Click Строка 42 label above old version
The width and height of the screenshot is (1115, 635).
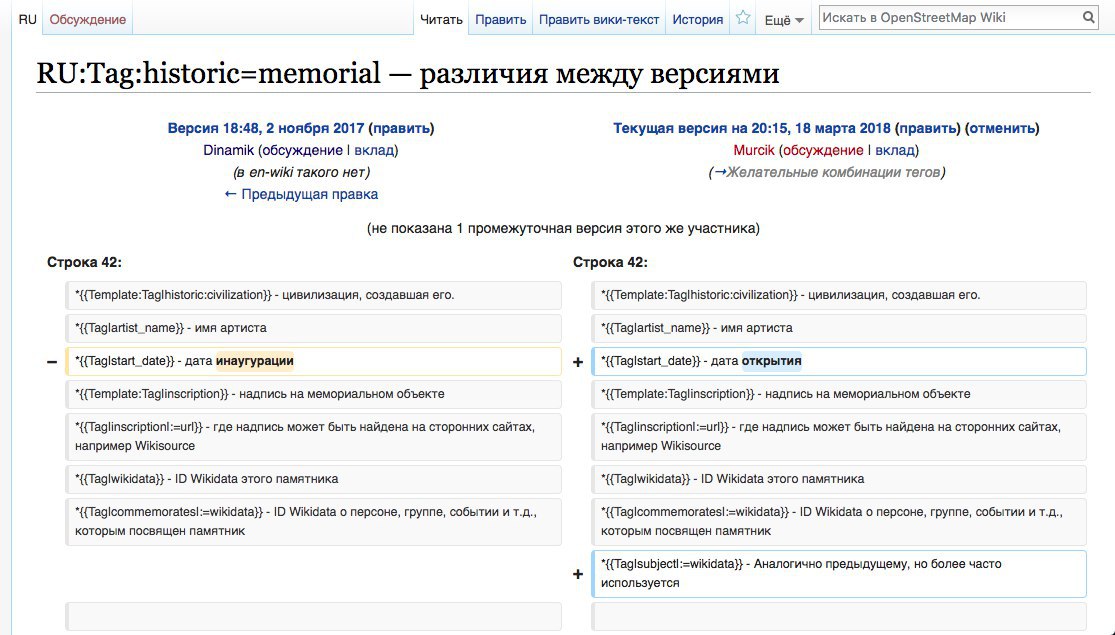(x=84, y=262)
